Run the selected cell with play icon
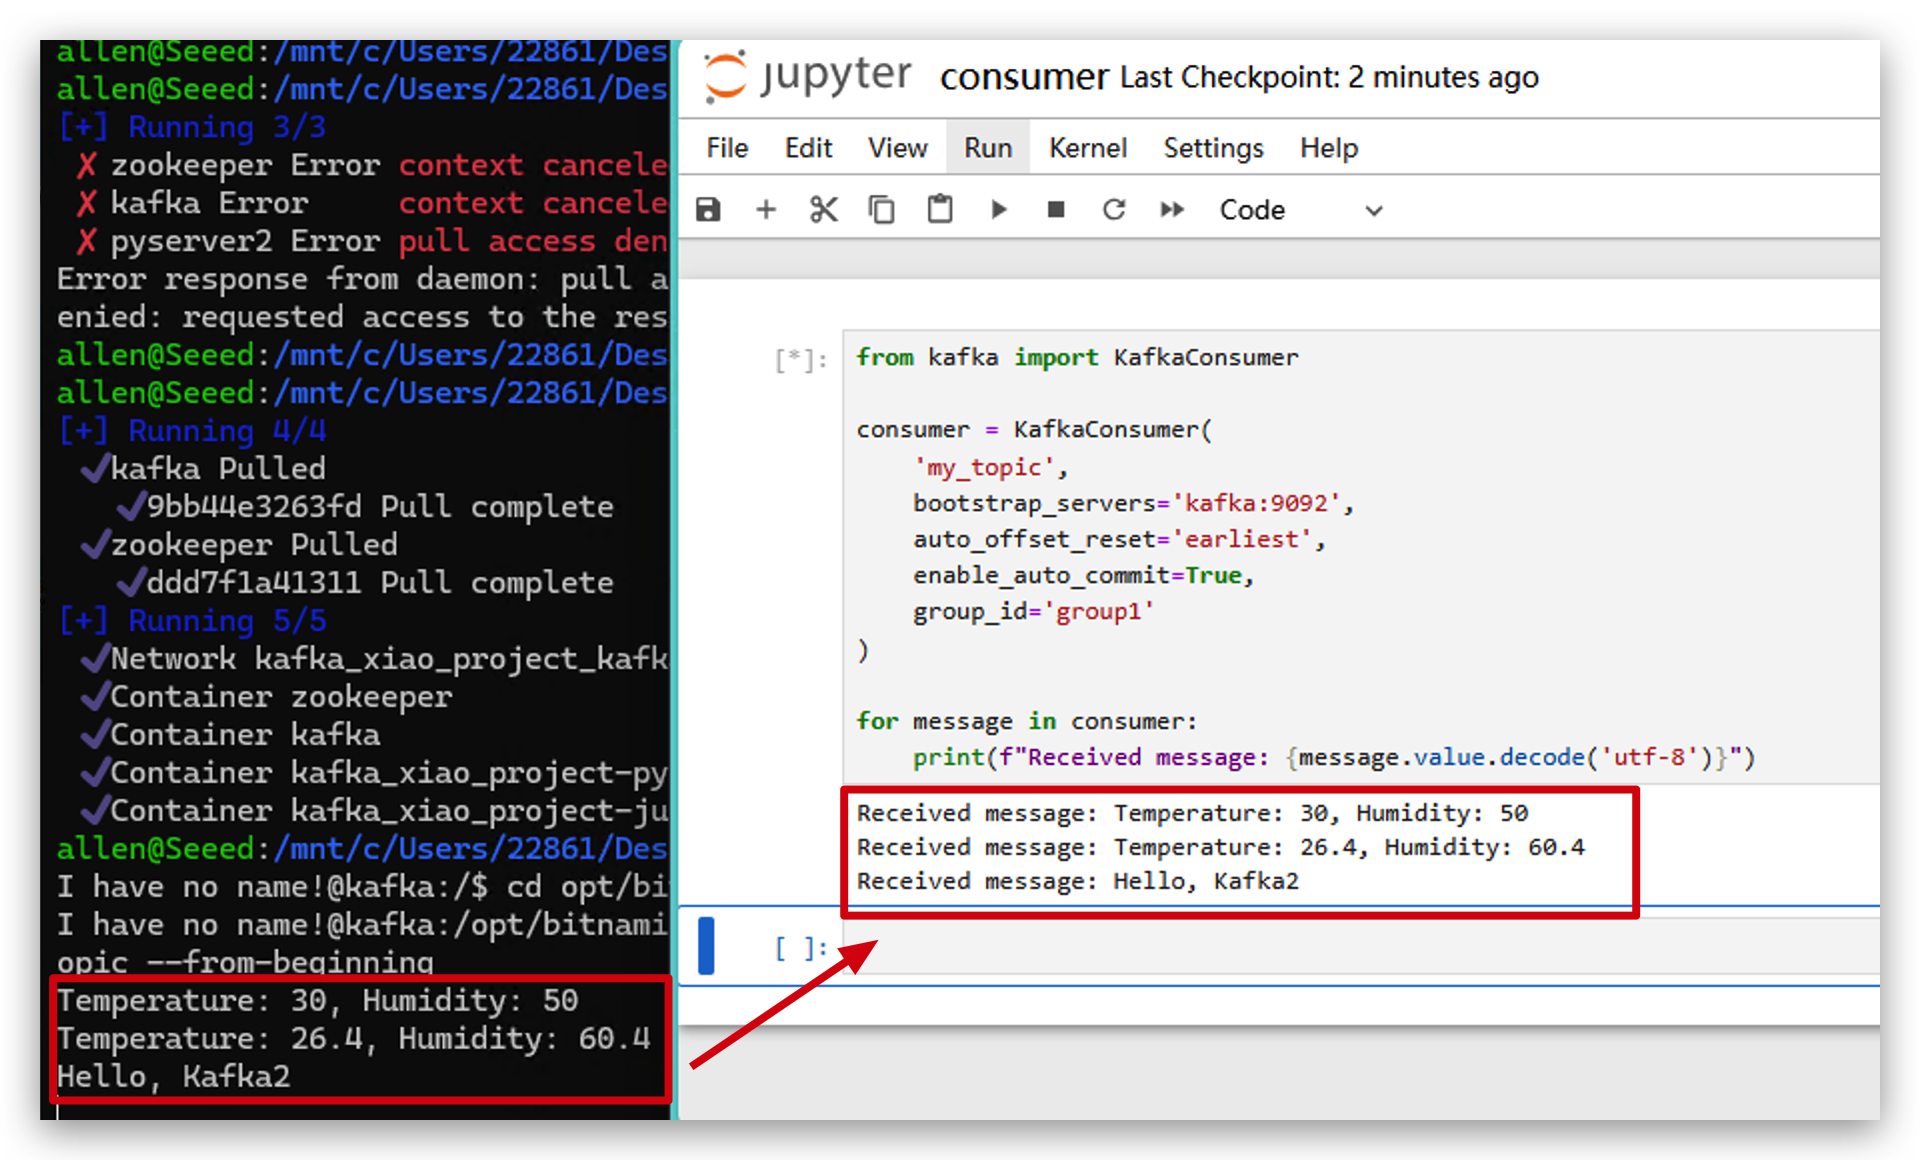 coord(998,209)
